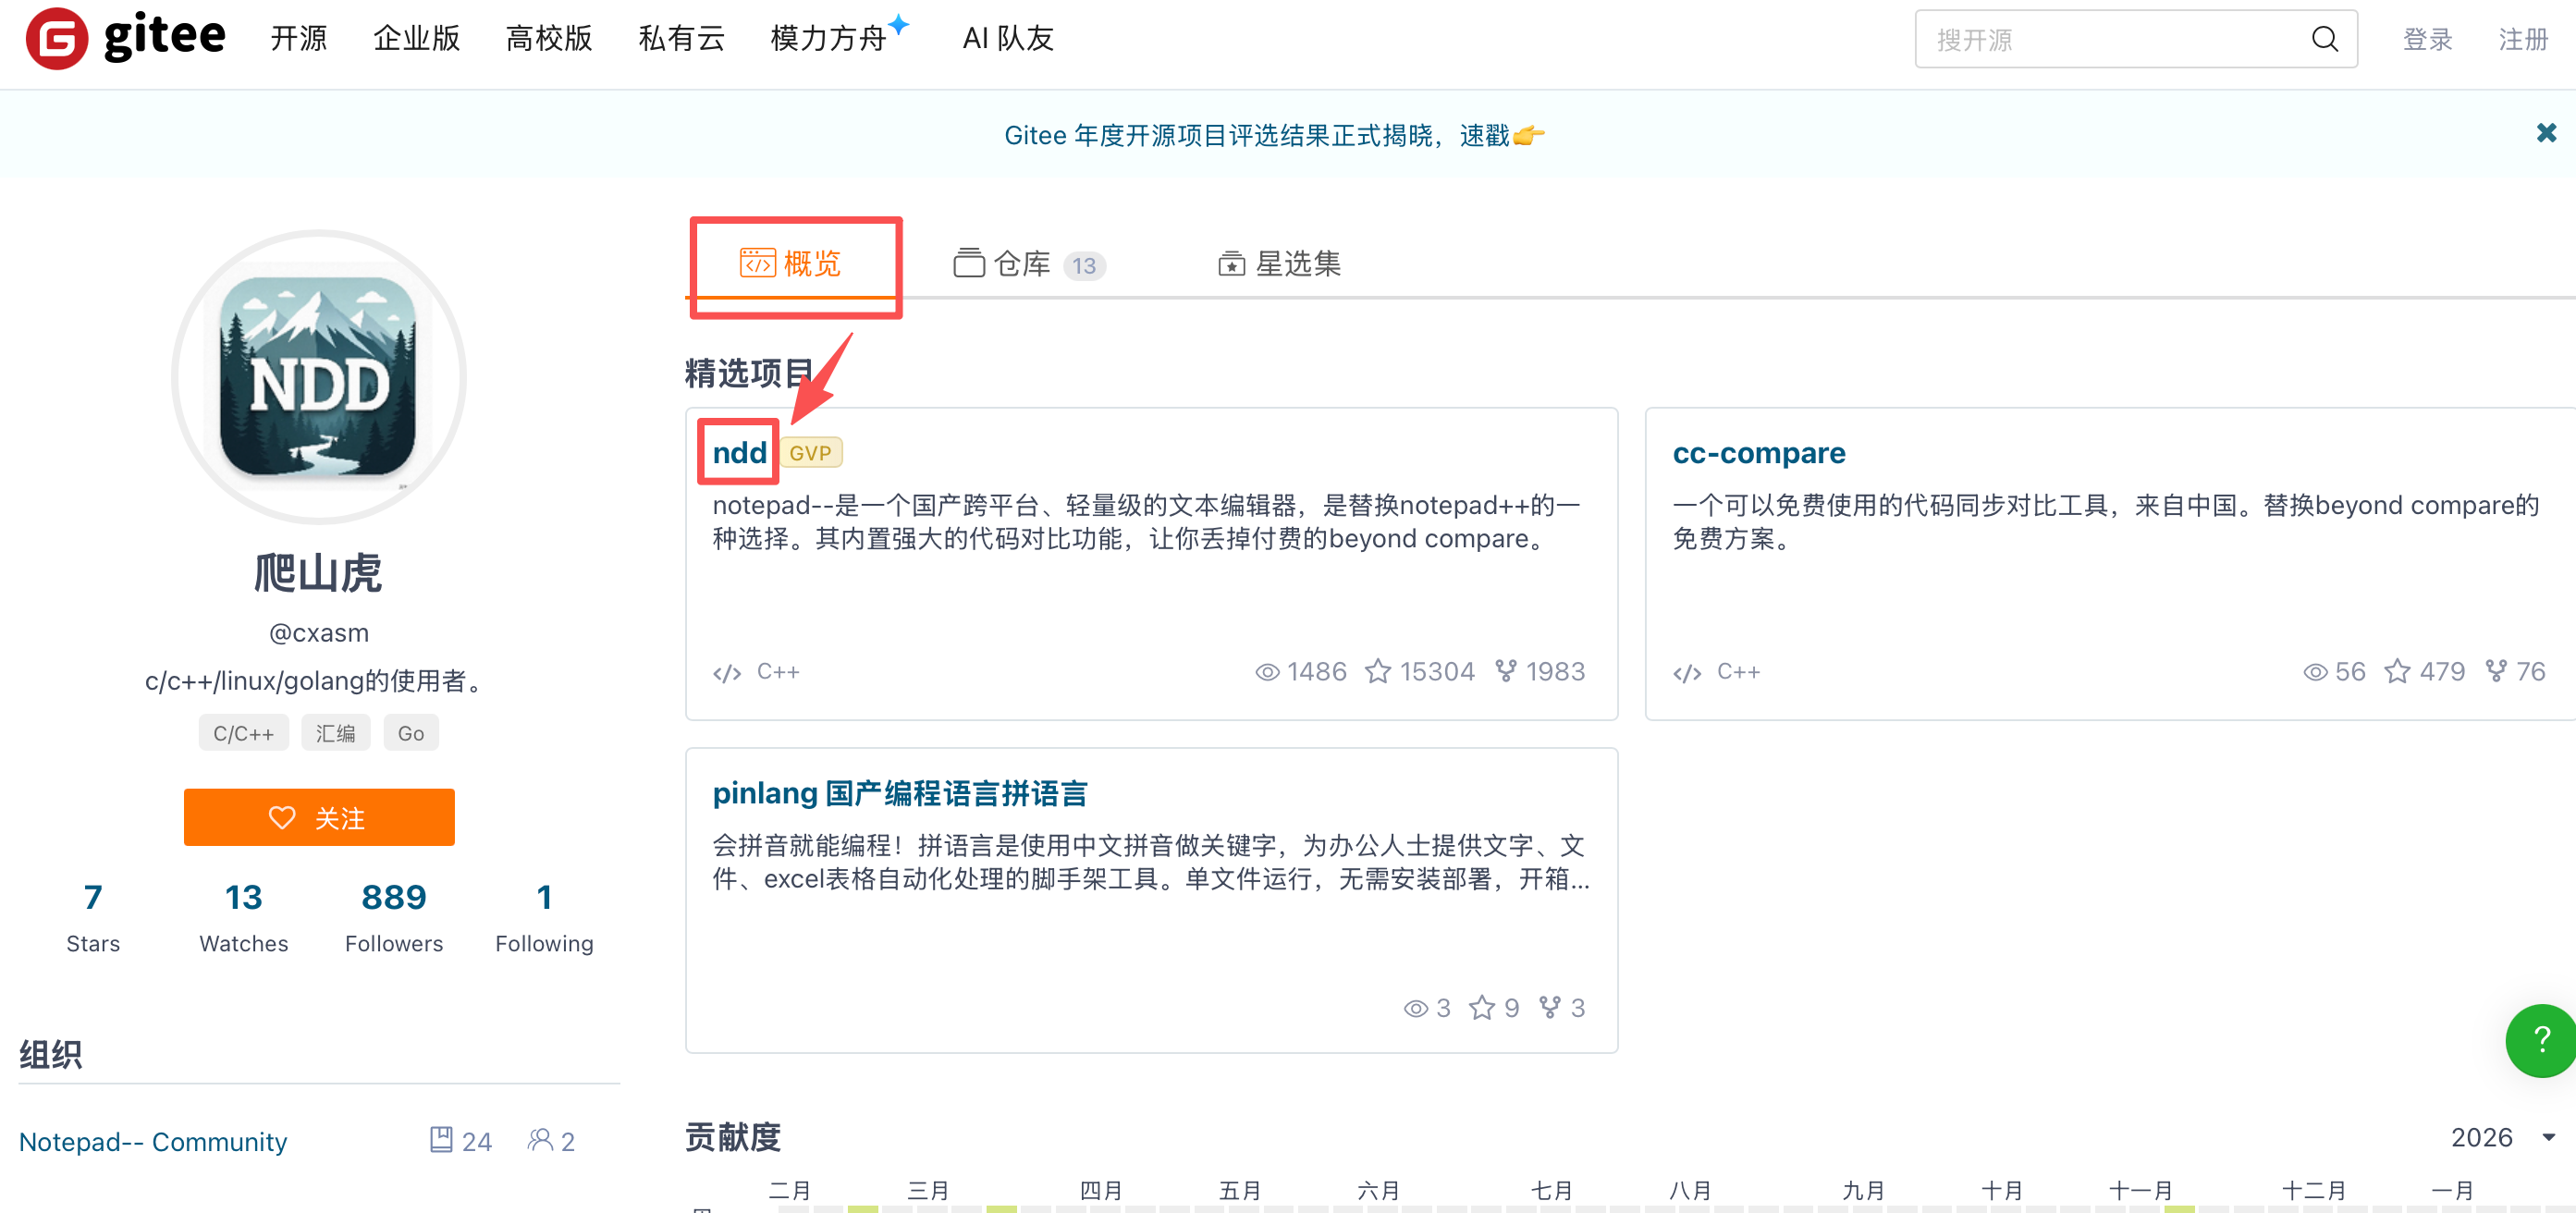Open the cc-compare project link

click(1758, 453)
